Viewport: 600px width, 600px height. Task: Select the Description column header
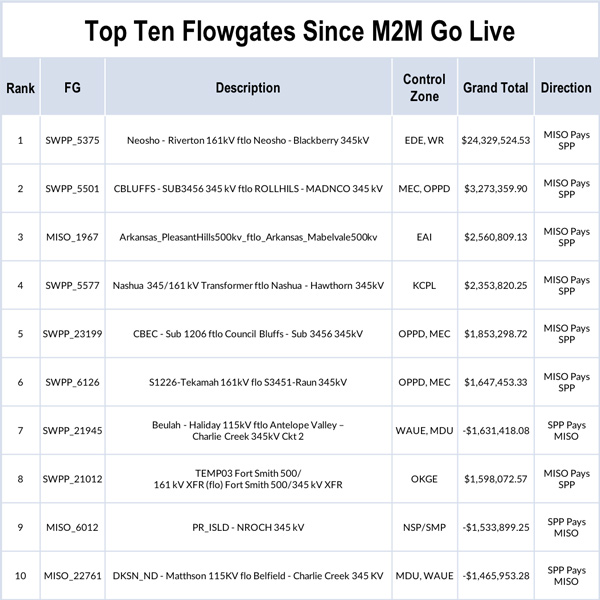click(x=248, y=88)
